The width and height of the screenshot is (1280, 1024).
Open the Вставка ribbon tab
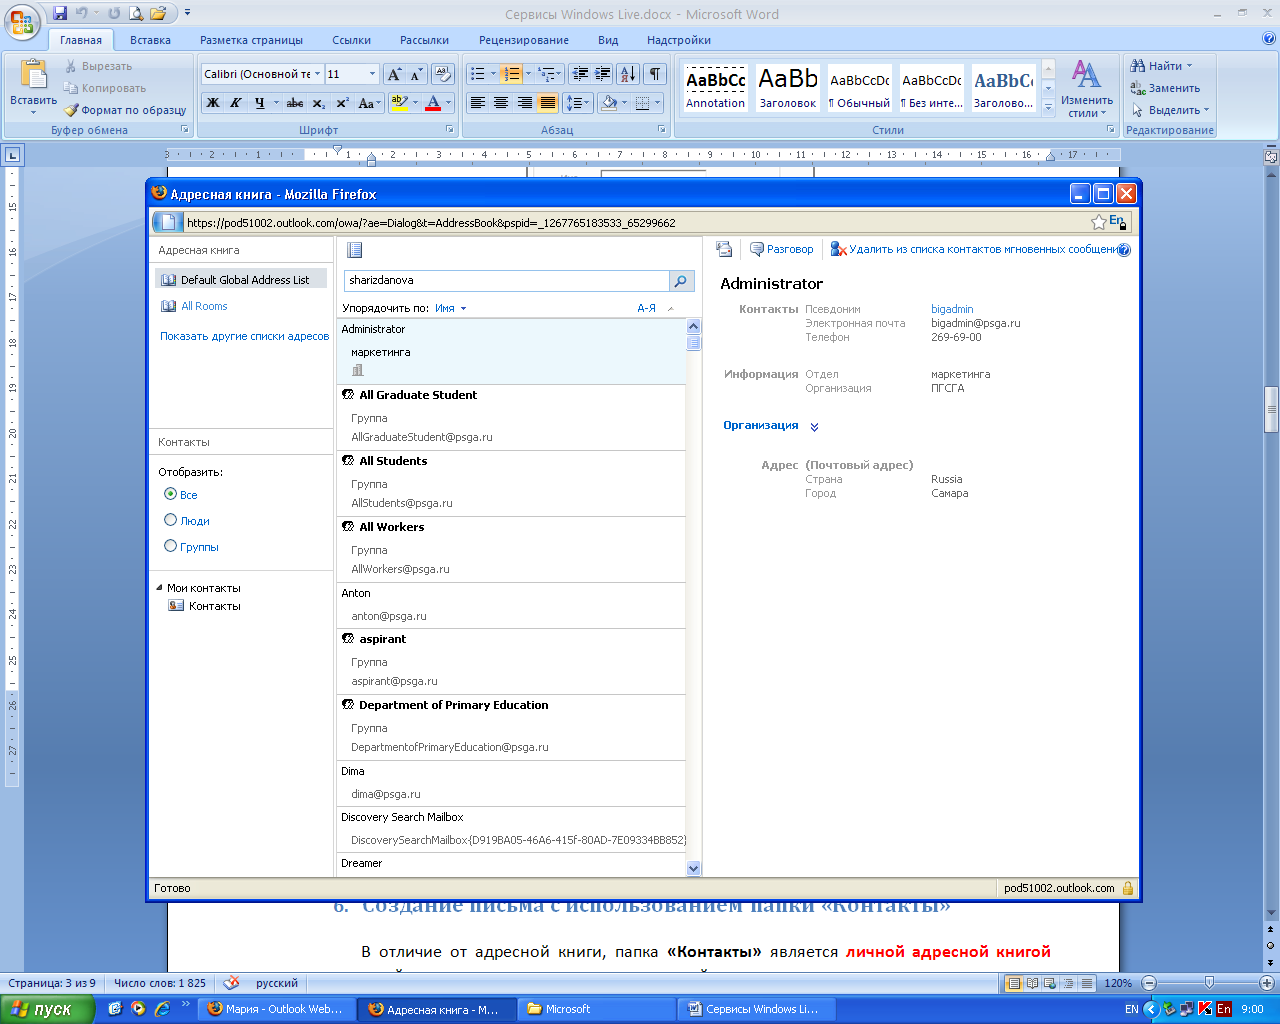point(150,40)
